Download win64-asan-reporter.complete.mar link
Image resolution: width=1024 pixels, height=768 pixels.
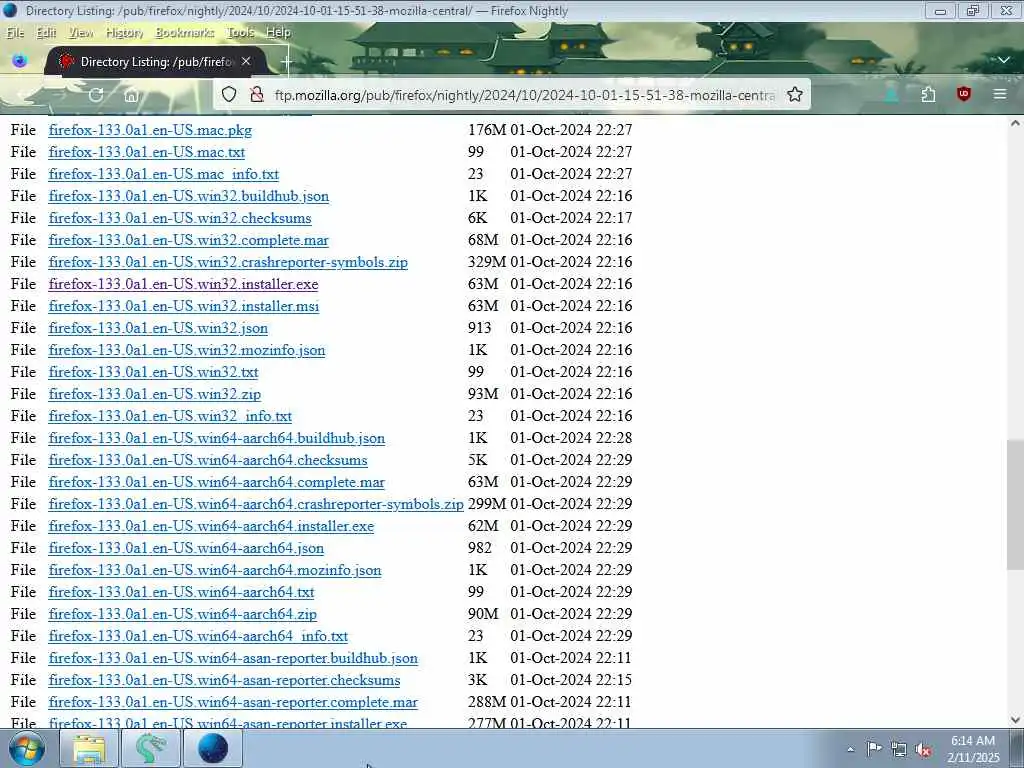click(x=233, y=703)
